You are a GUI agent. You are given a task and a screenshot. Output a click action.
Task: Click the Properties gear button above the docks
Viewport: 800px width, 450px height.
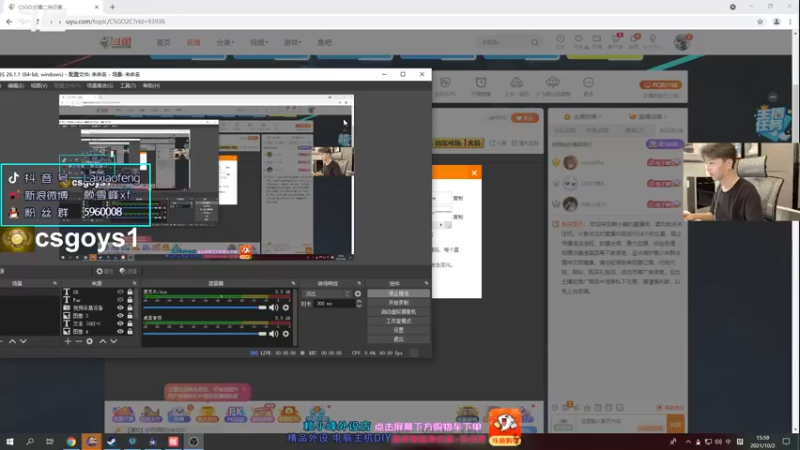[104, 271]
